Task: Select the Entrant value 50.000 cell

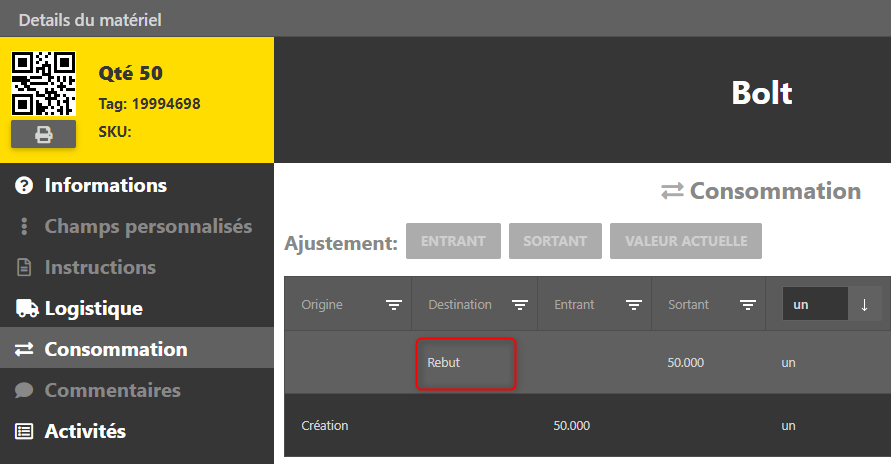Action: pos(572,425)
